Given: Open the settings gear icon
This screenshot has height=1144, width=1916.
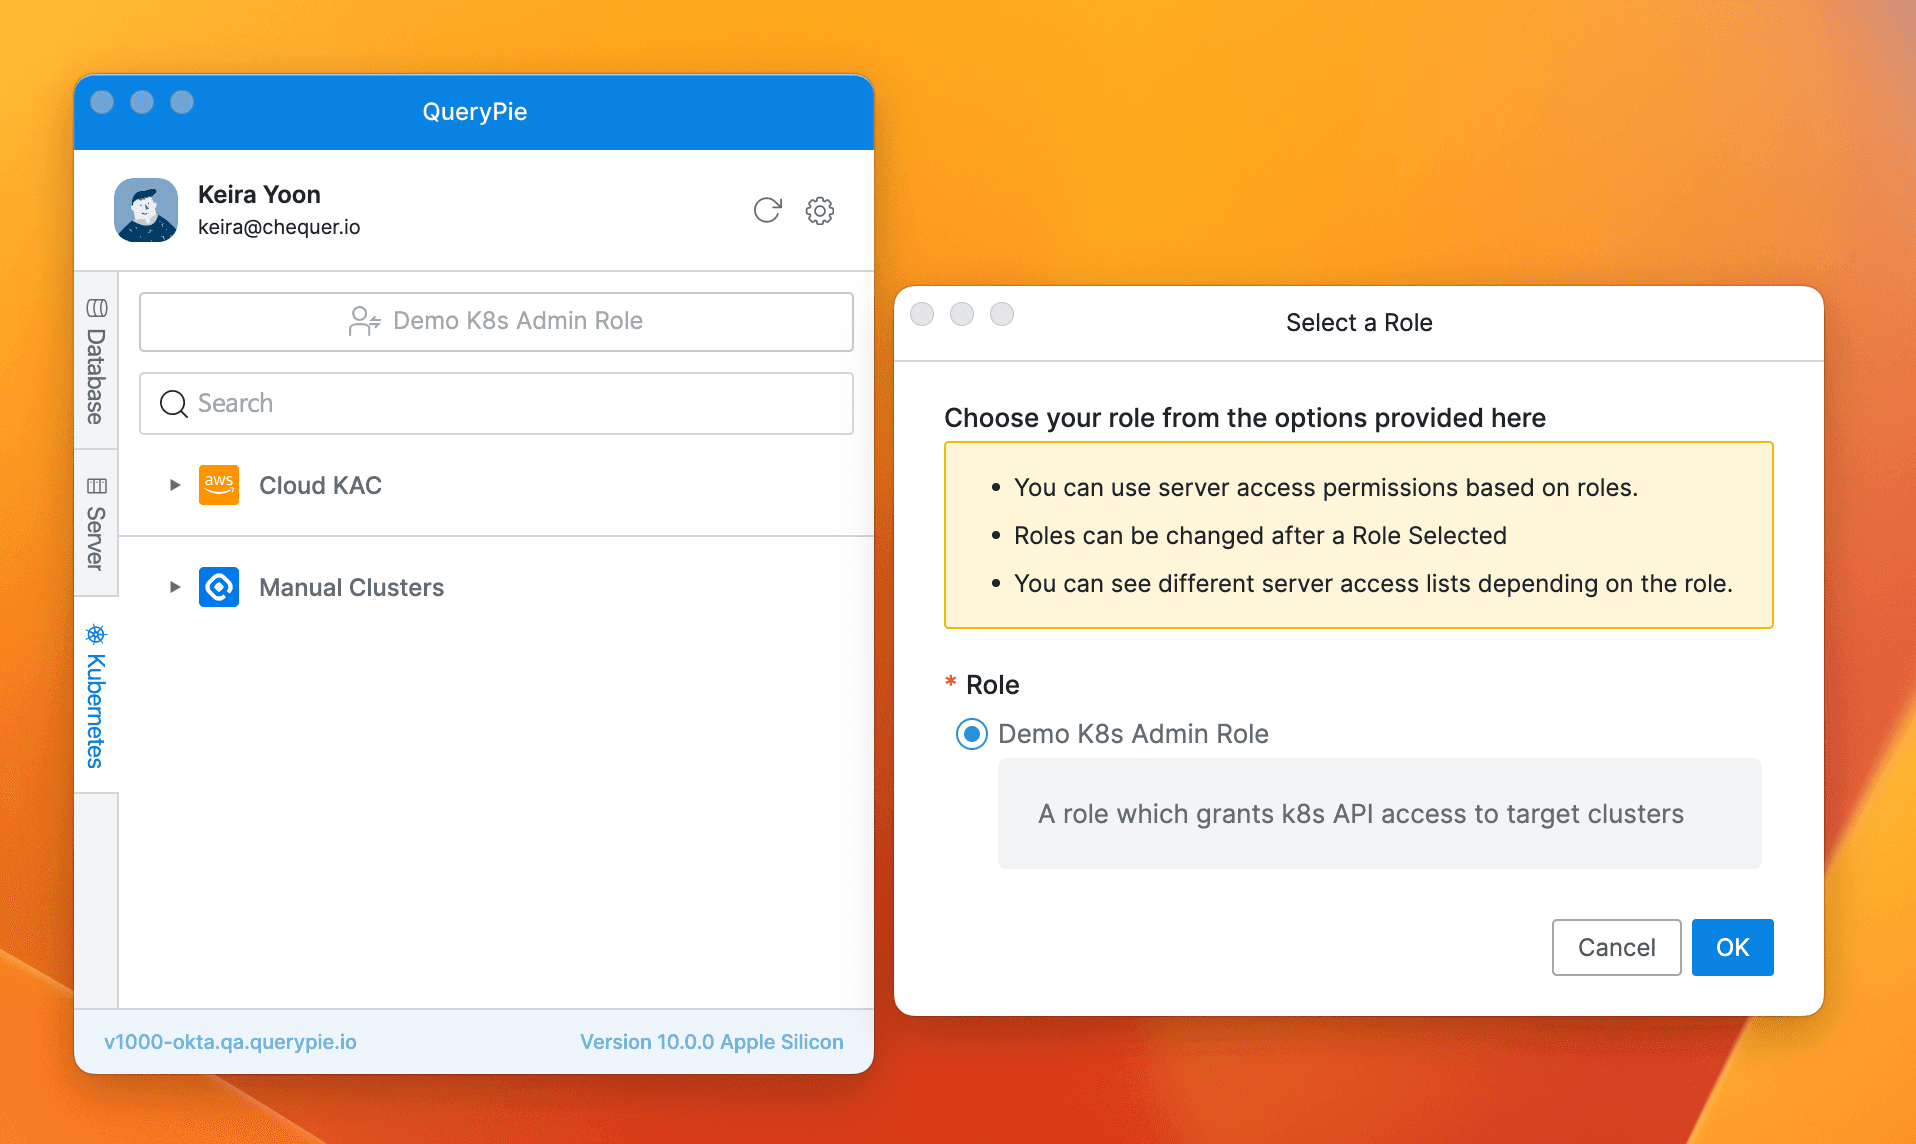Looking at the screenshot, I should click(819, 211).
